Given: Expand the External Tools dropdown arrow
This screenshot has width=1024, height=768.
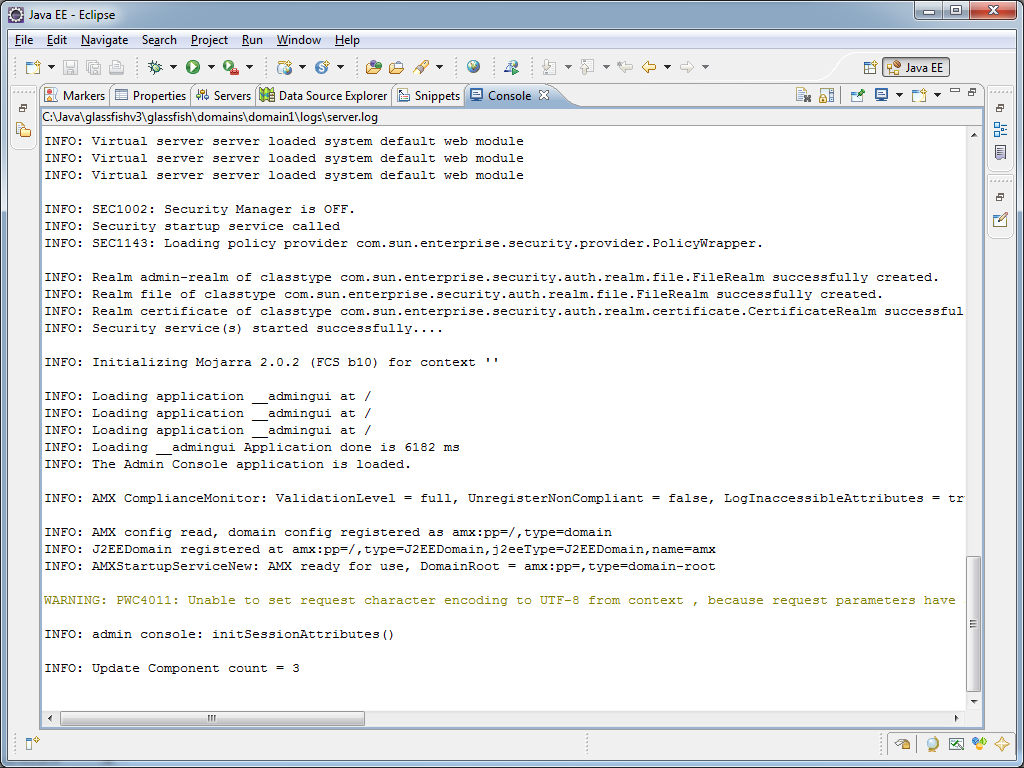Looking at the screenshot, I should point(249,67).
